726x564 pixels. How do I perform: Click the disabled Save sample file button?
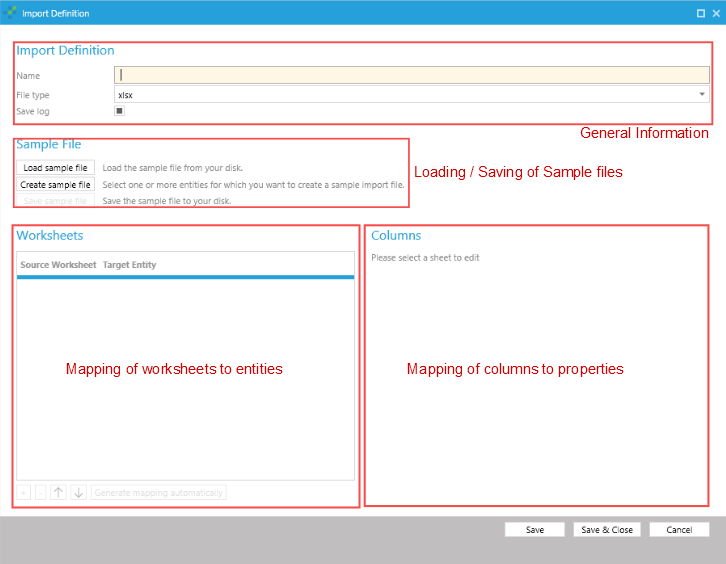point(55,201)
